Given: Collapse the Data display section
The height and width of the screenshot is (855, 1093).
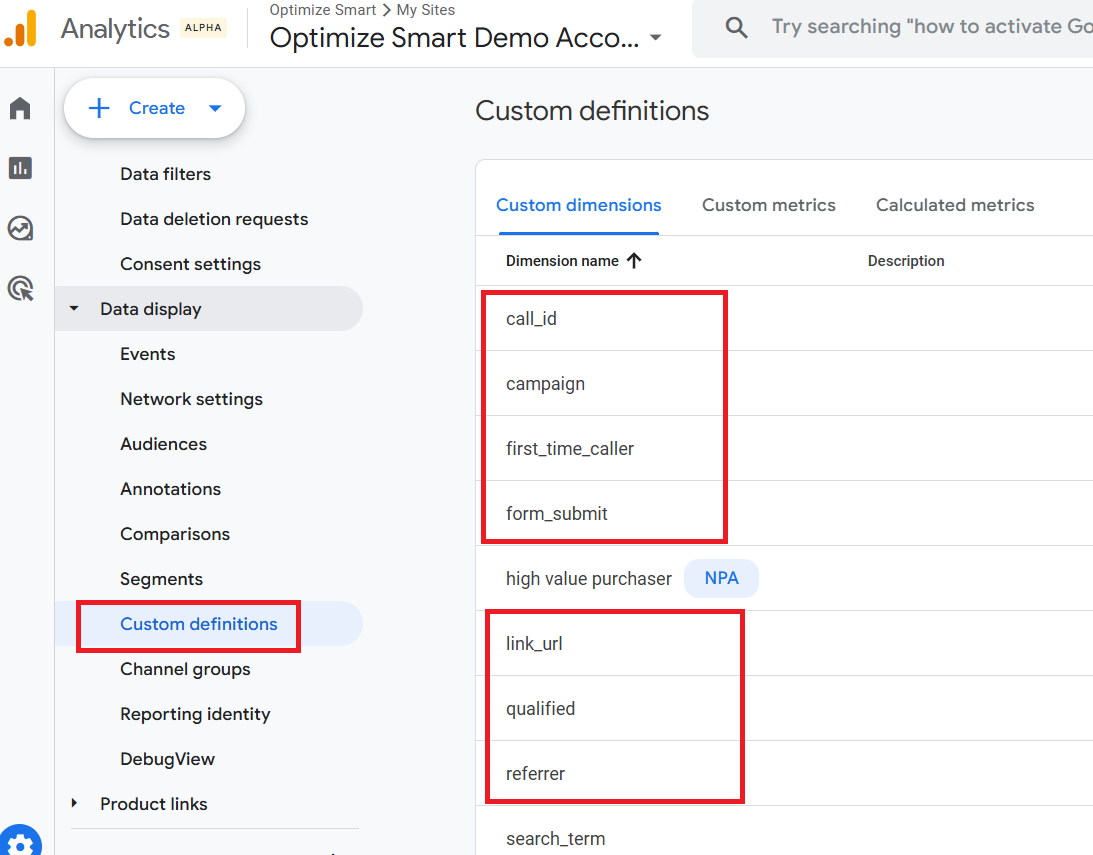Looking at the screenshot, I should point(74,309).
